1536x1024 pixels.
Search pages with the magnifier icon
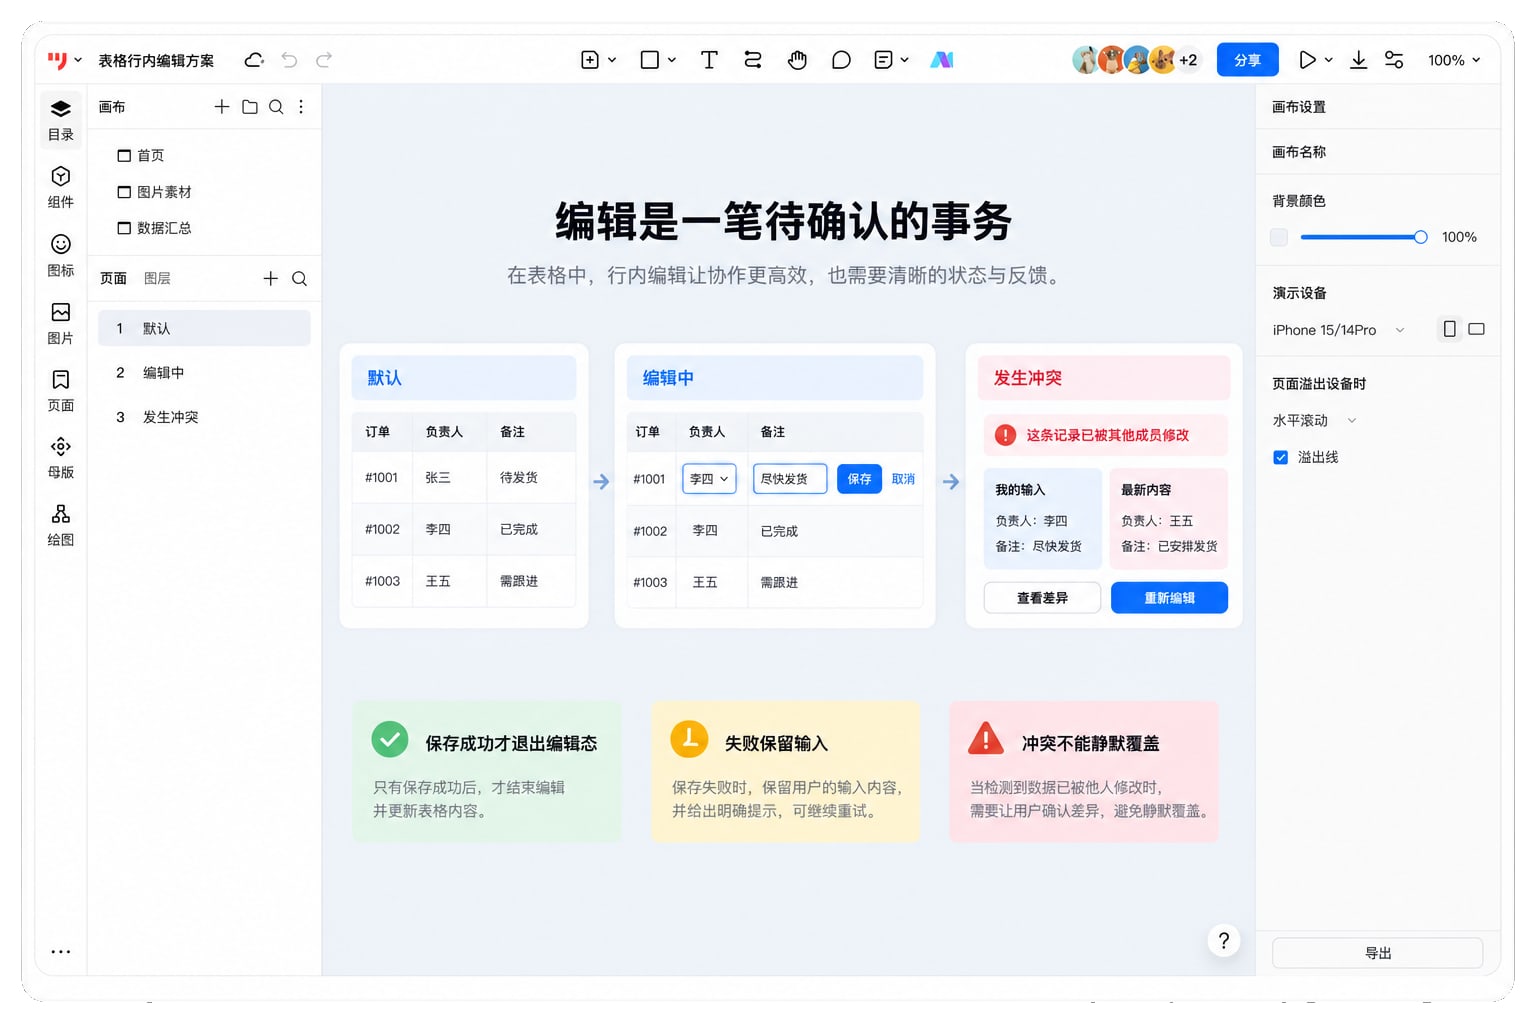(299, 279)
